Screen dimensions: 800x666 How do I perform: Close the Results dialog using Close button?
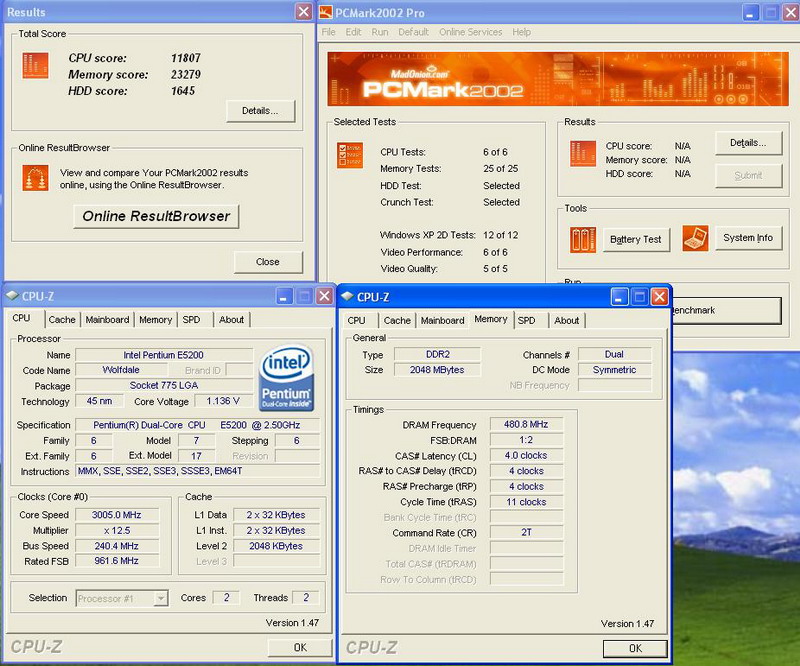268,262
